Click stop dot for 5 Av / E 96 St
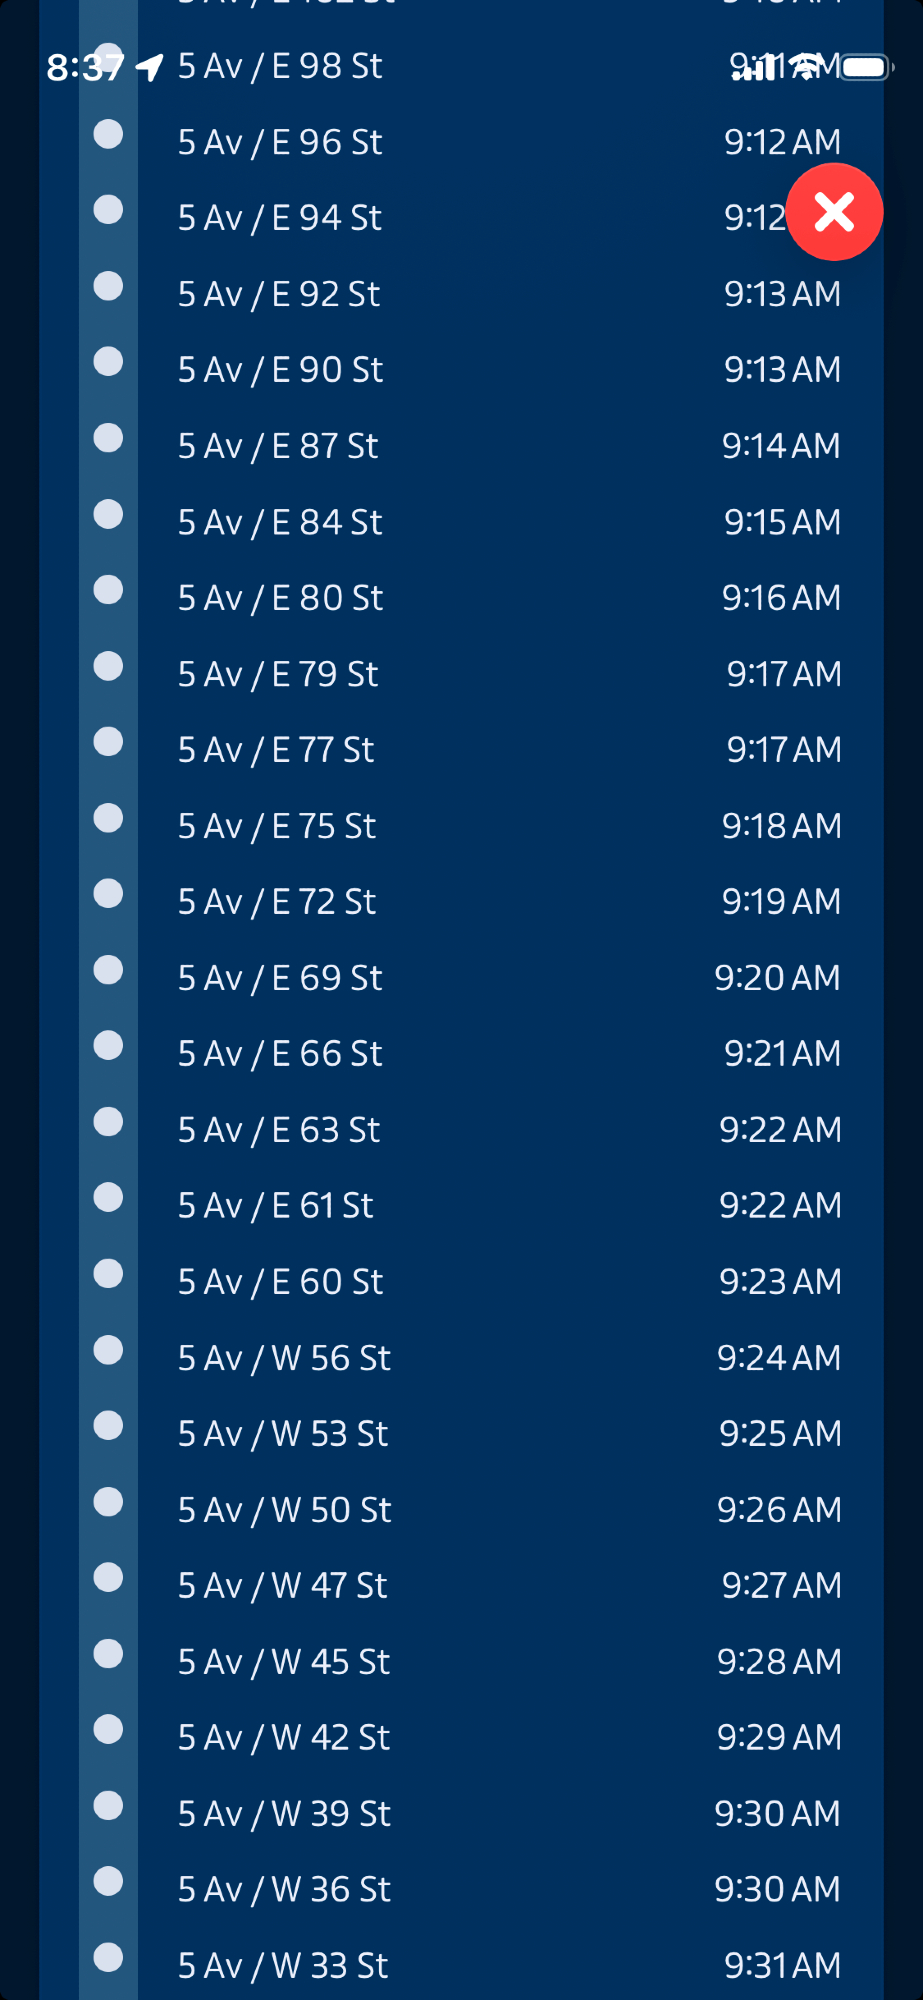The width and height of the screenshot is (923, 2000). (108, 134)
